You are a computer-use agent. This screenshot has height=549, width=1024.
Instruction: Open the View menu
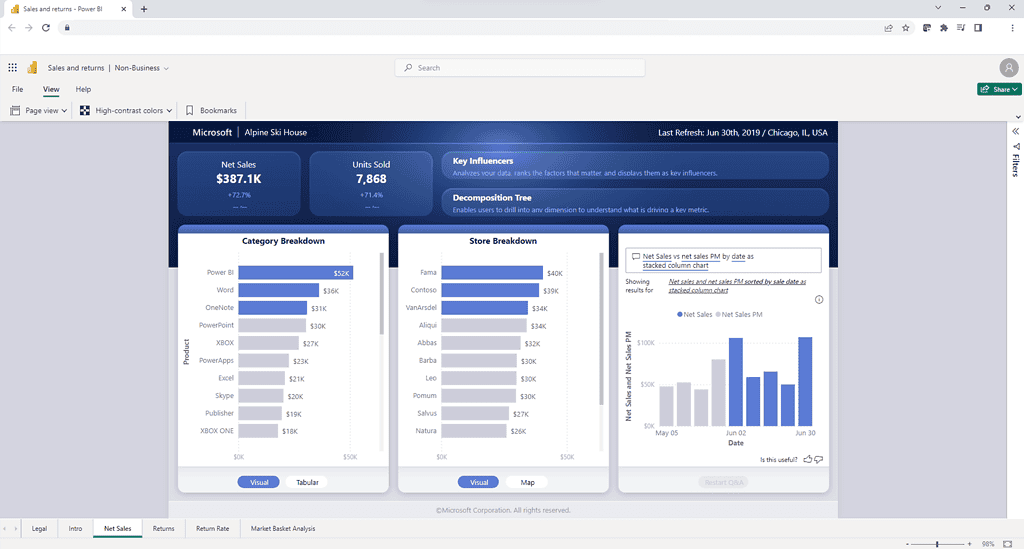pos(51,89)
